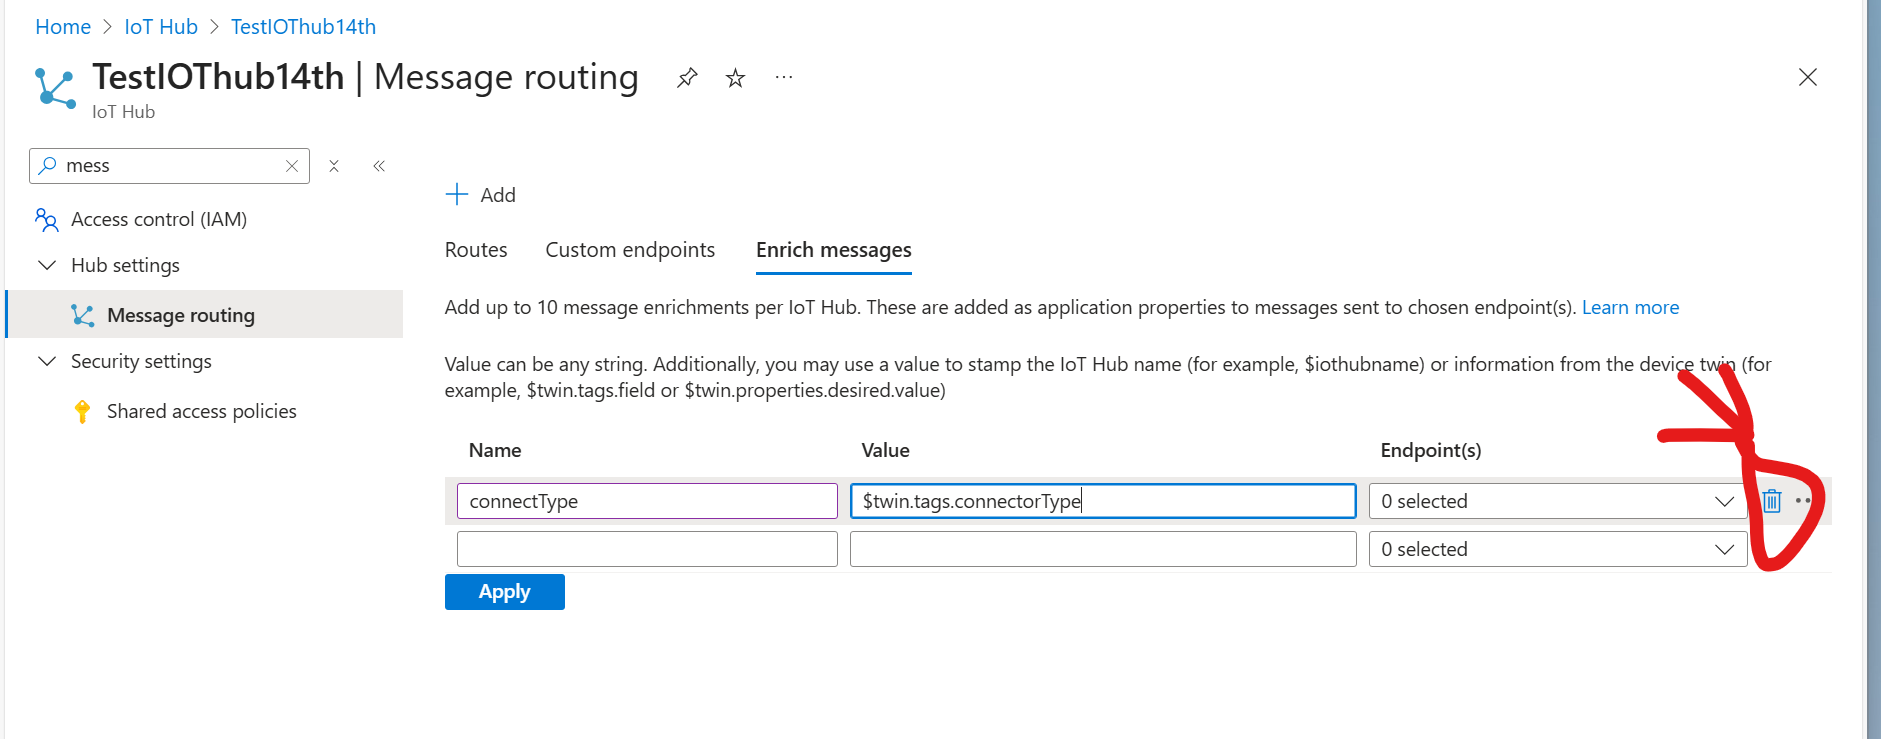
Task: Select the Enrich messages tab
Action: [x=834, y=250]
